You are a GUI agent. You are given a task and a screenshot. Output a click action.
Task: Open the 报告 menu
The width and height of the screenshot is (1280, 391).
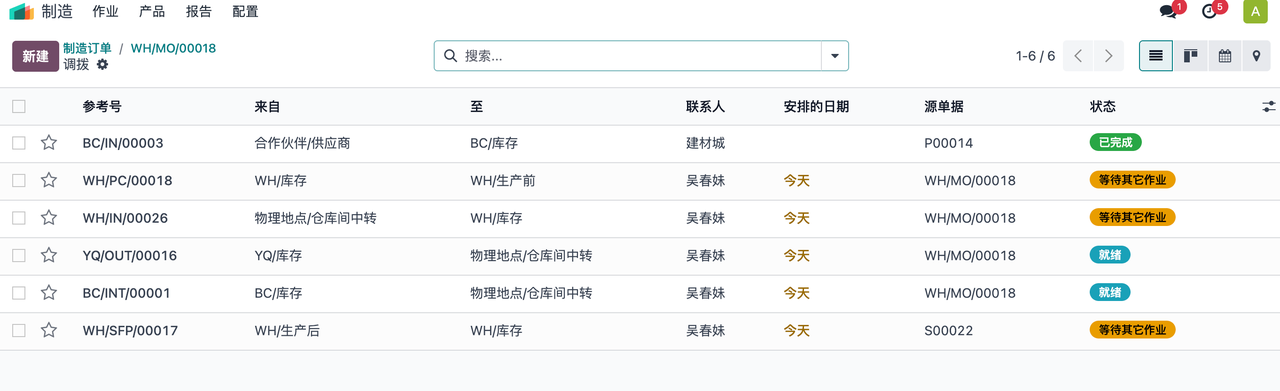coord(199,12)
